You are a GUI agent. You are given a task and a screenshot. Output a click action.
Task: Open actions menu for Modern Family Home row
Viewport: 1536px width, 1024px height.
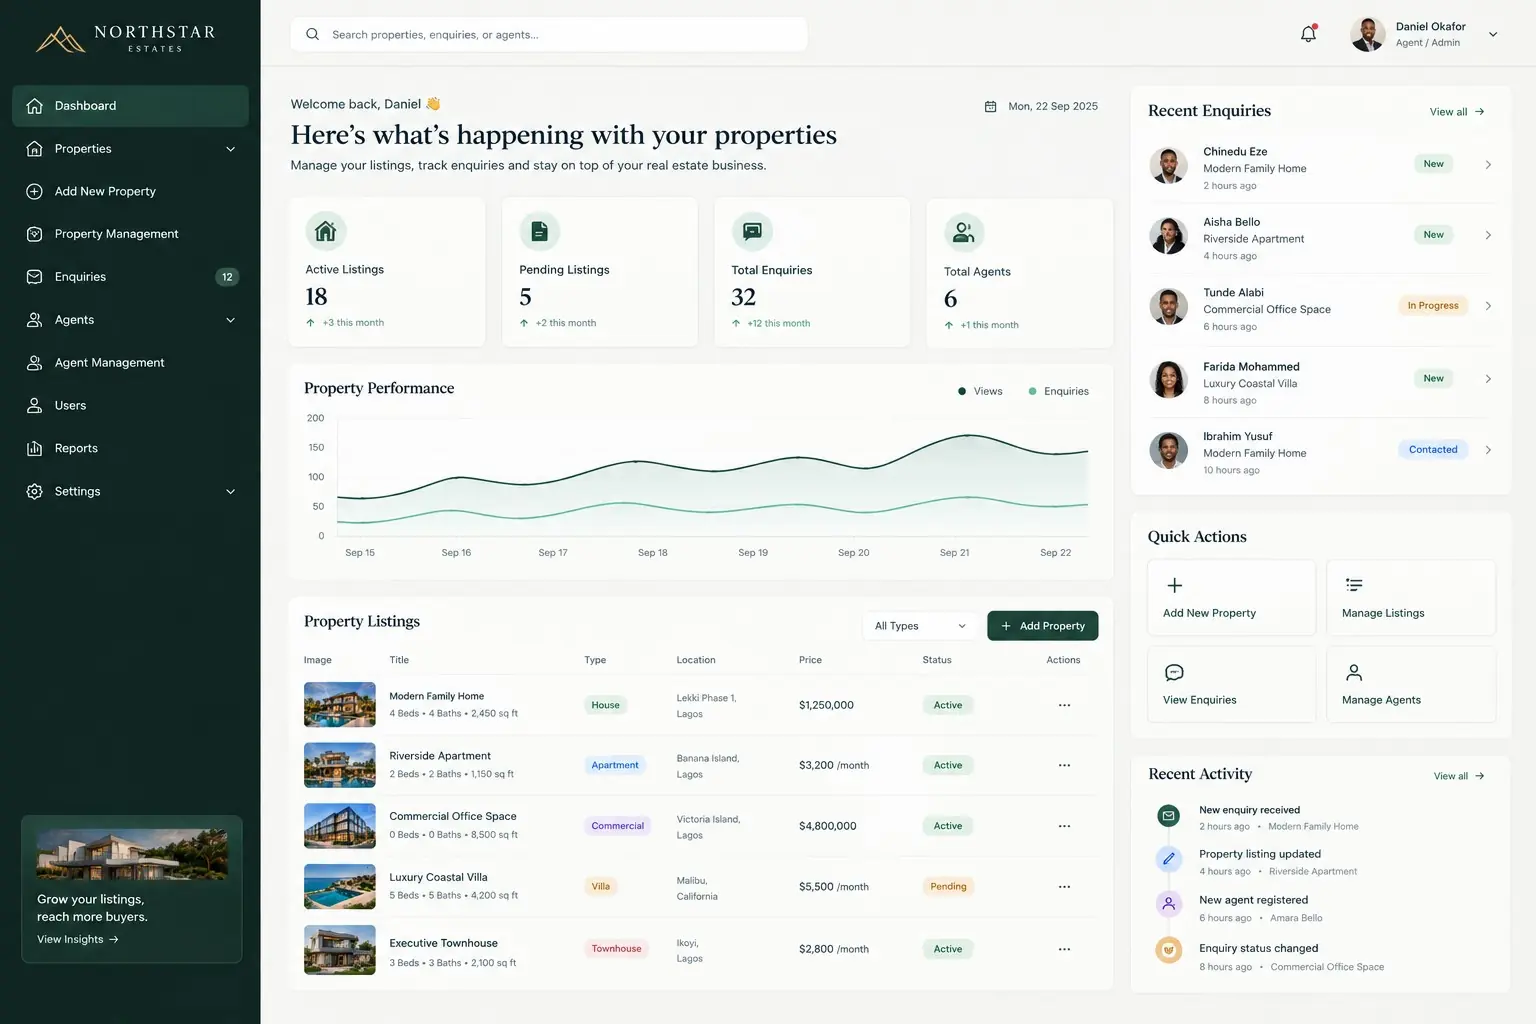tap(1064, 705)
